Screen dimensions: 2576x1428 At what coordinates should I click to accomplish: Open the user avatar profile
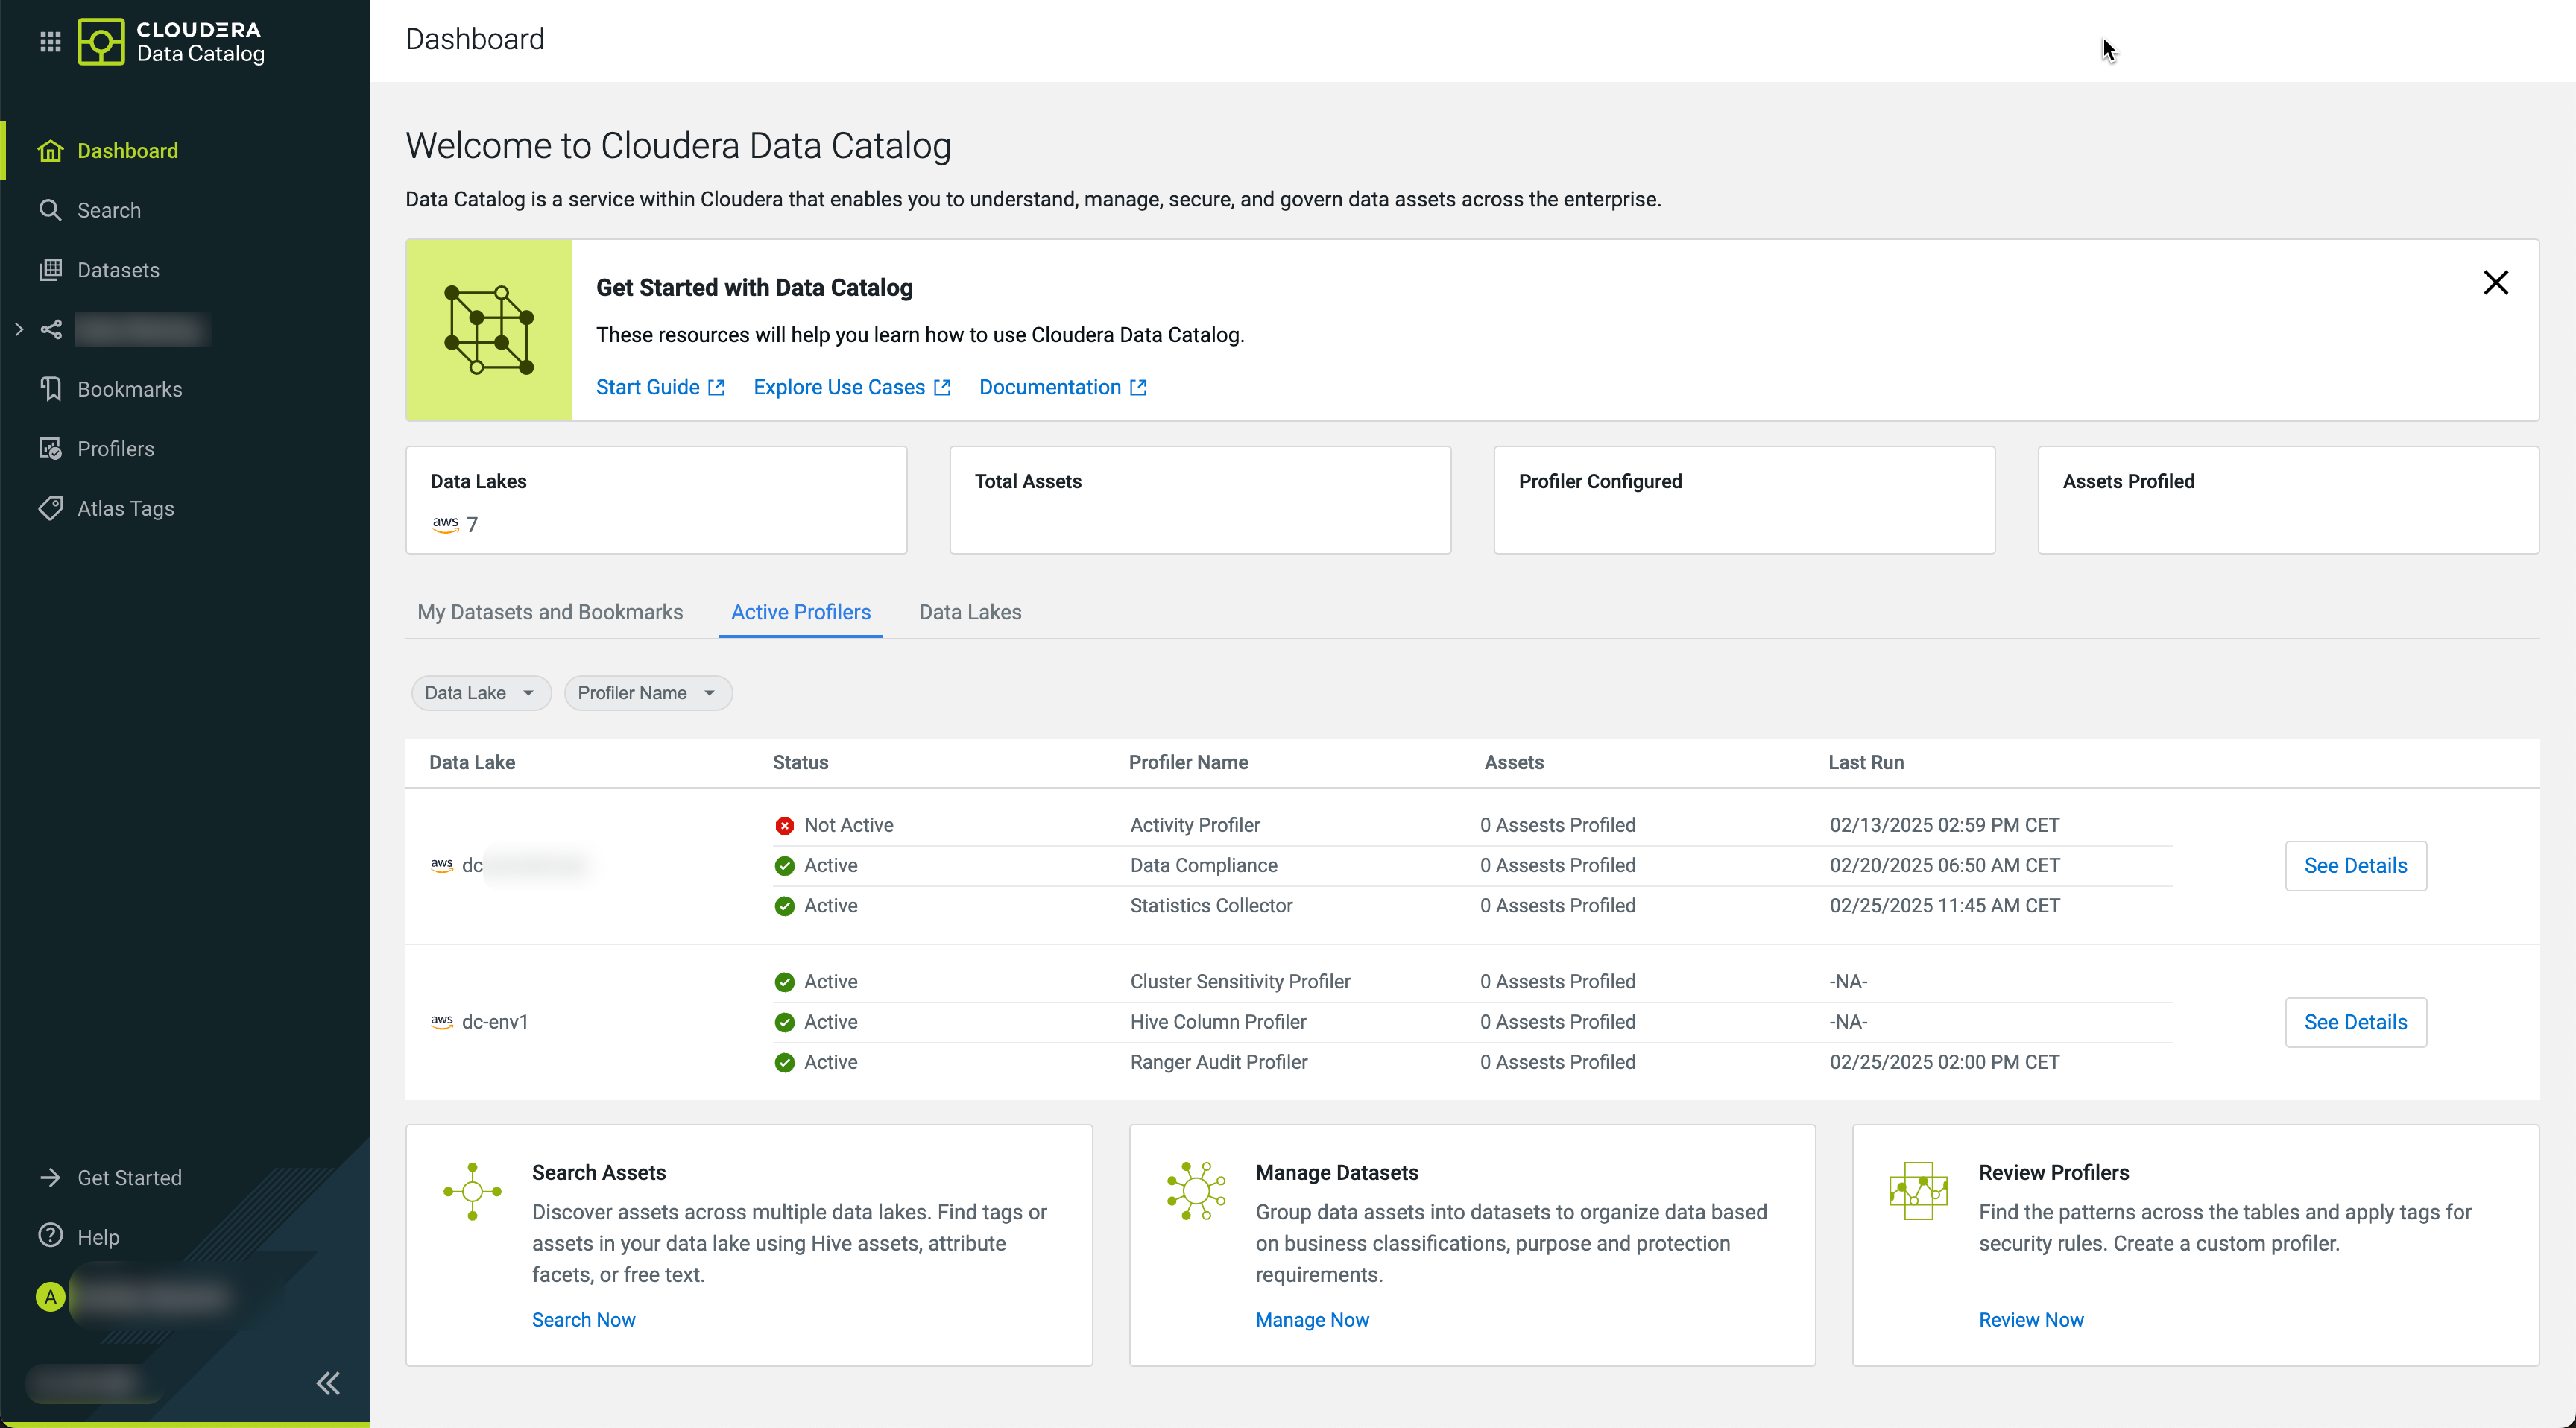[50, 1297]
